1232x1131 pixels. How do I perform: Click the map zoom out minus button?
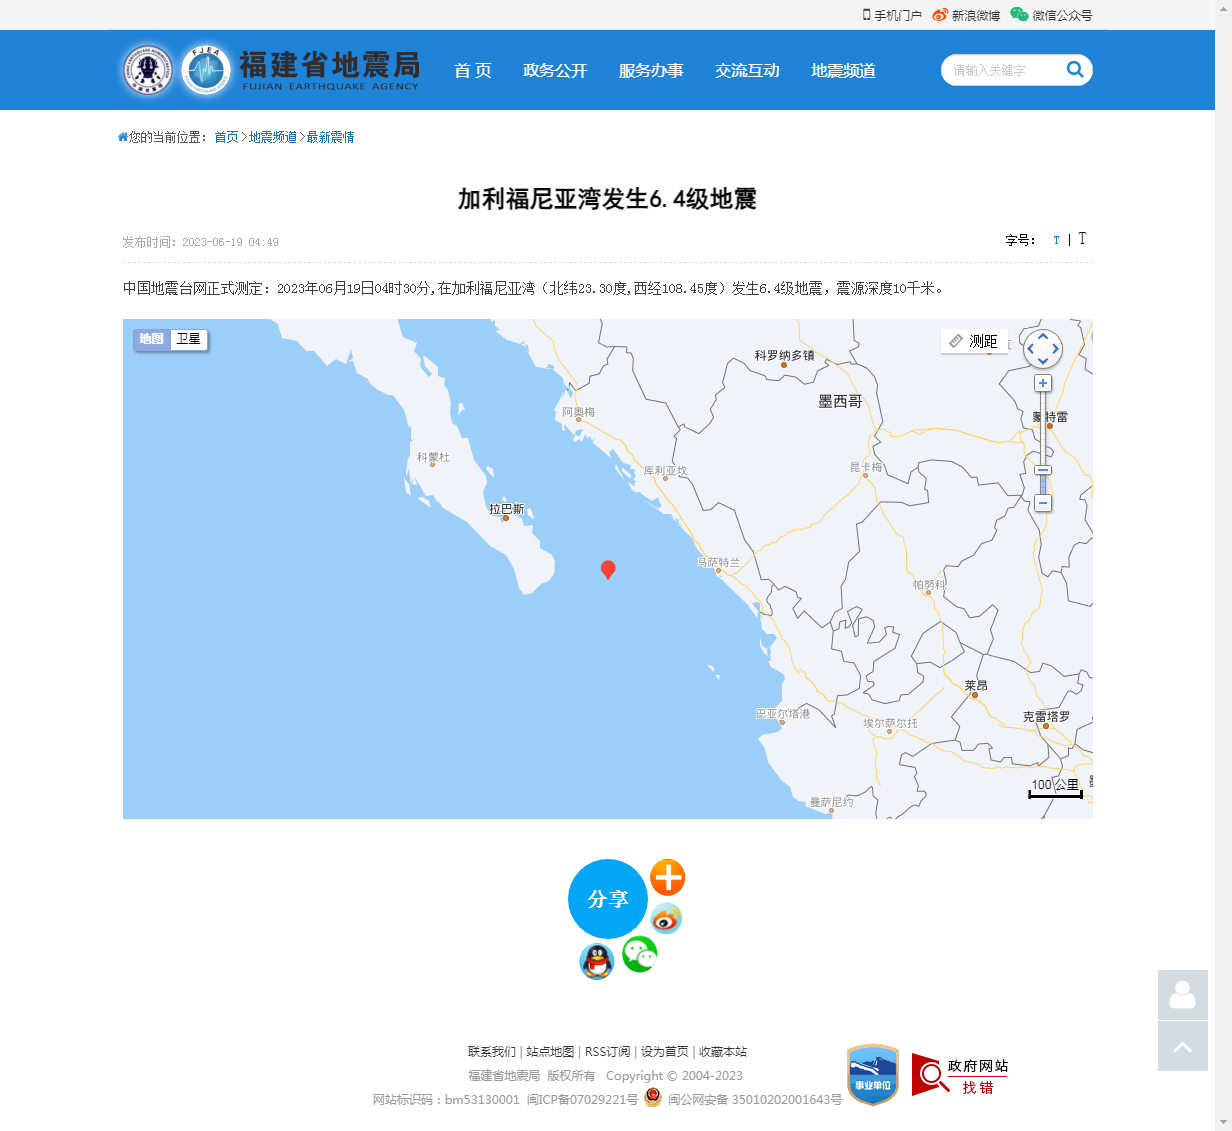point(1043,503)
